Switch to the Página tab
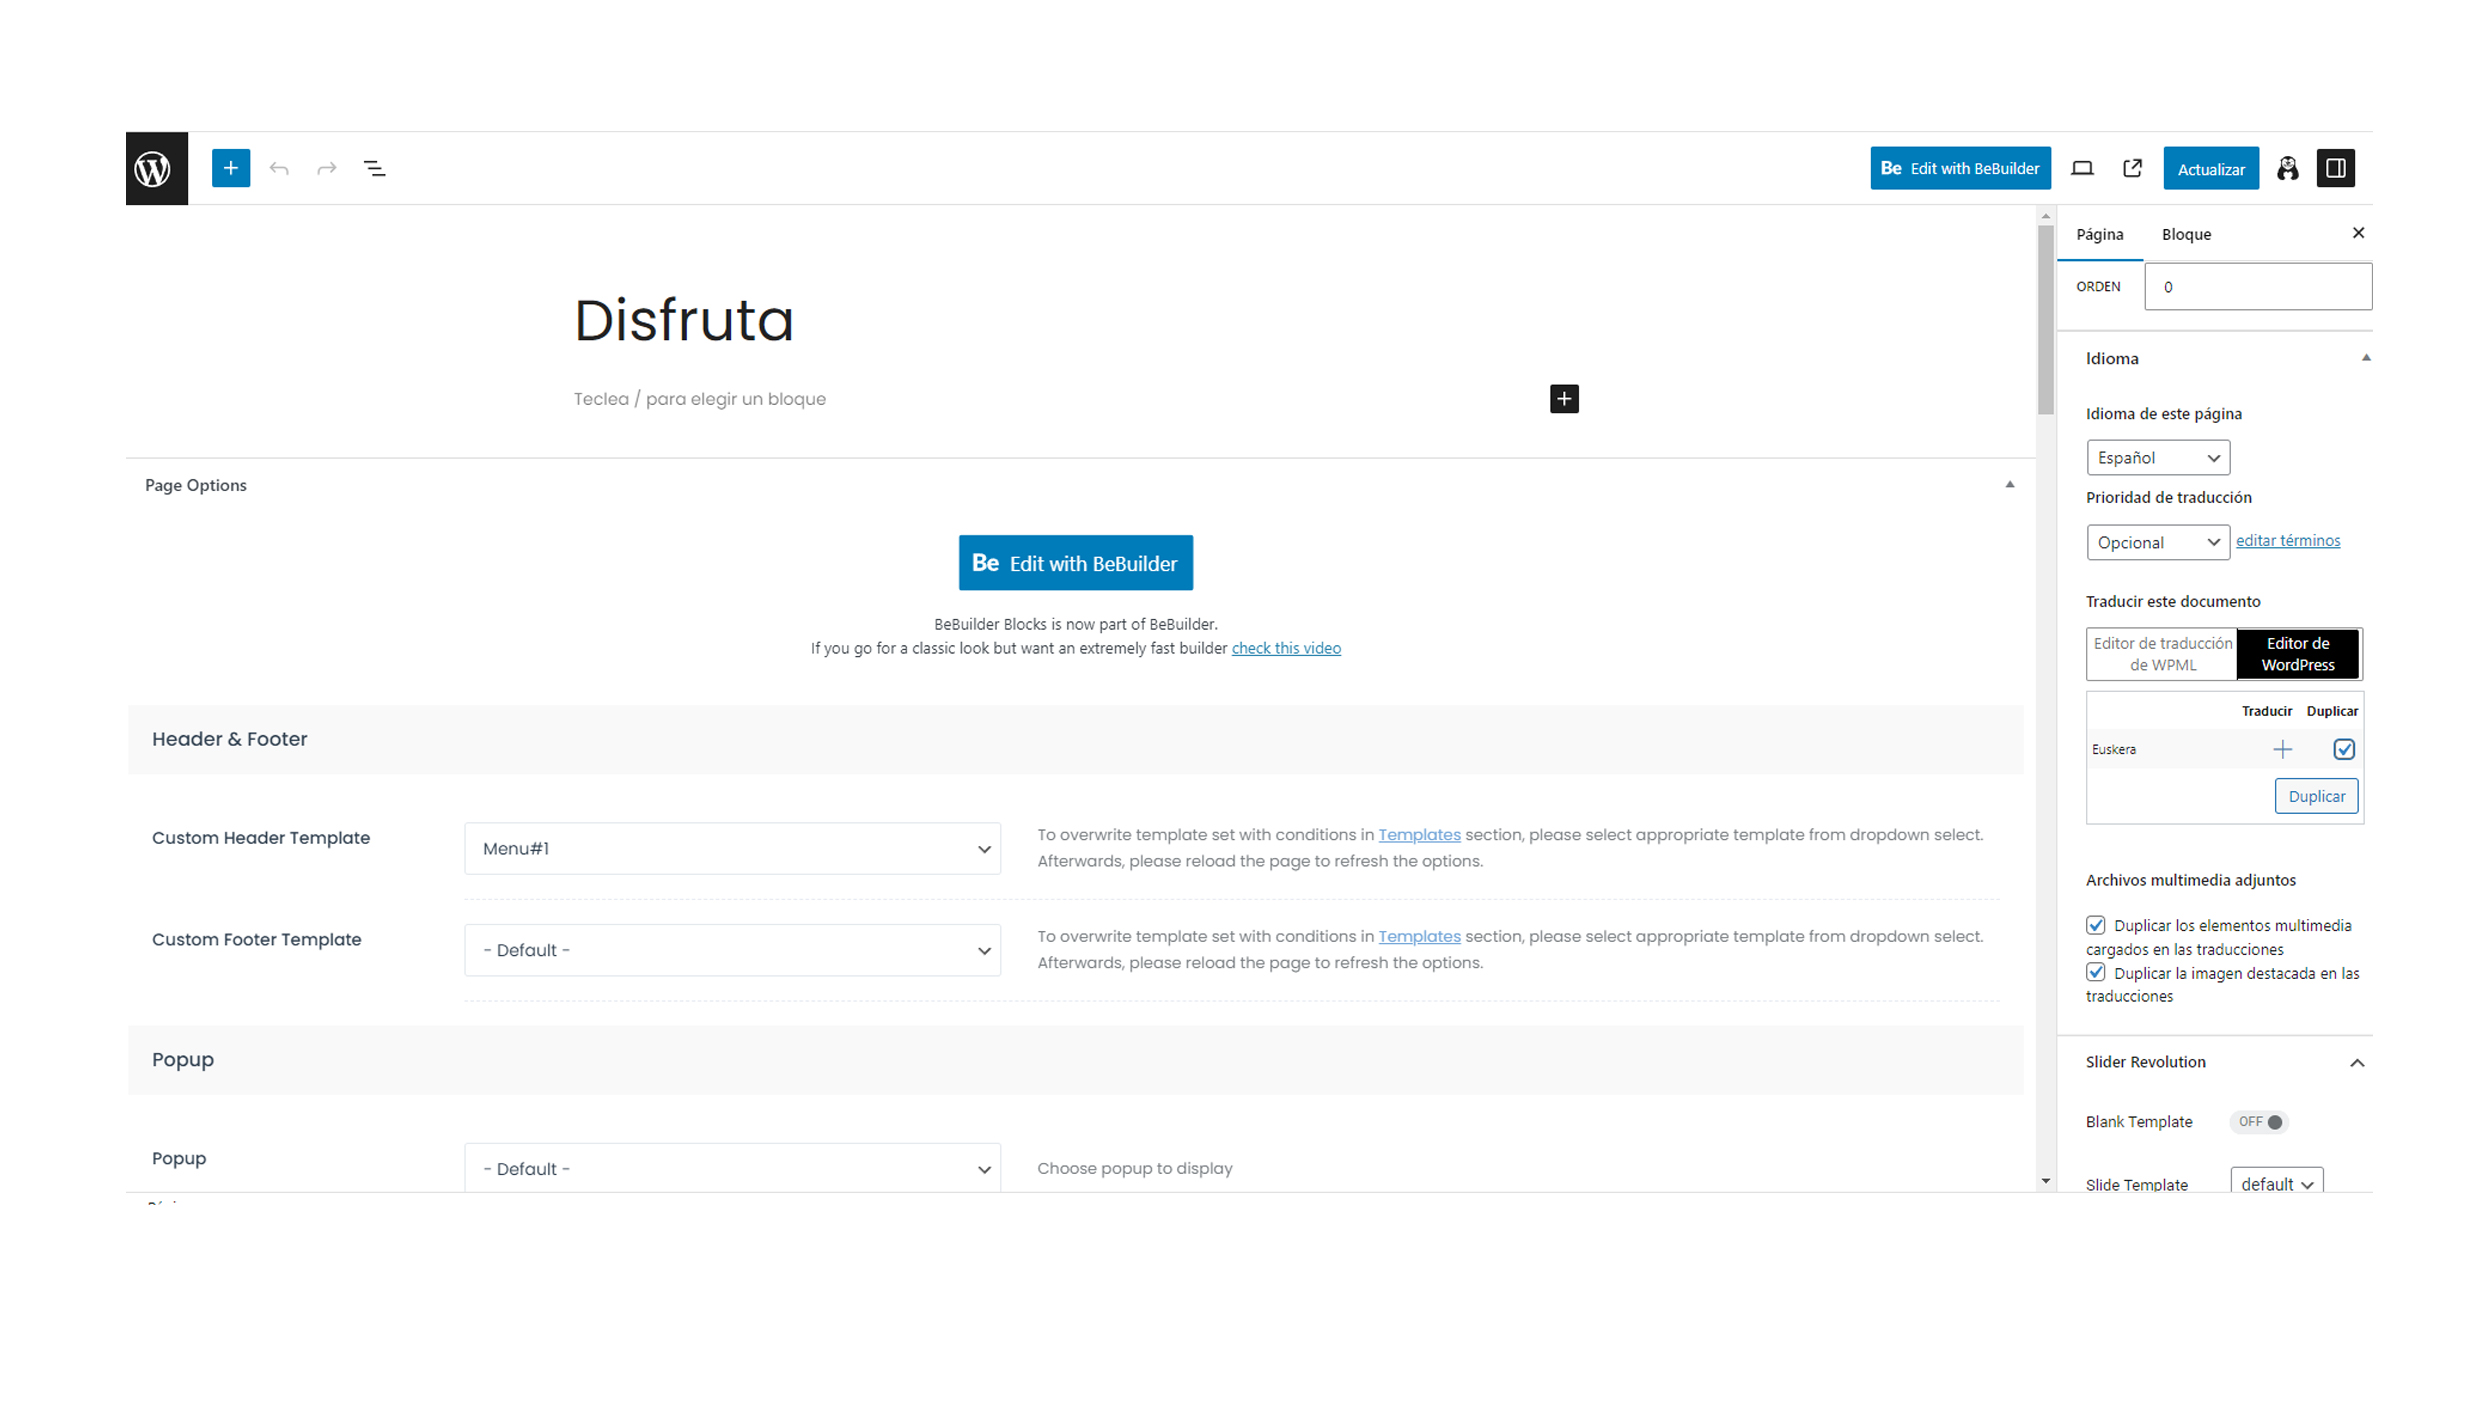2480x1412 pixels. 2100,234
